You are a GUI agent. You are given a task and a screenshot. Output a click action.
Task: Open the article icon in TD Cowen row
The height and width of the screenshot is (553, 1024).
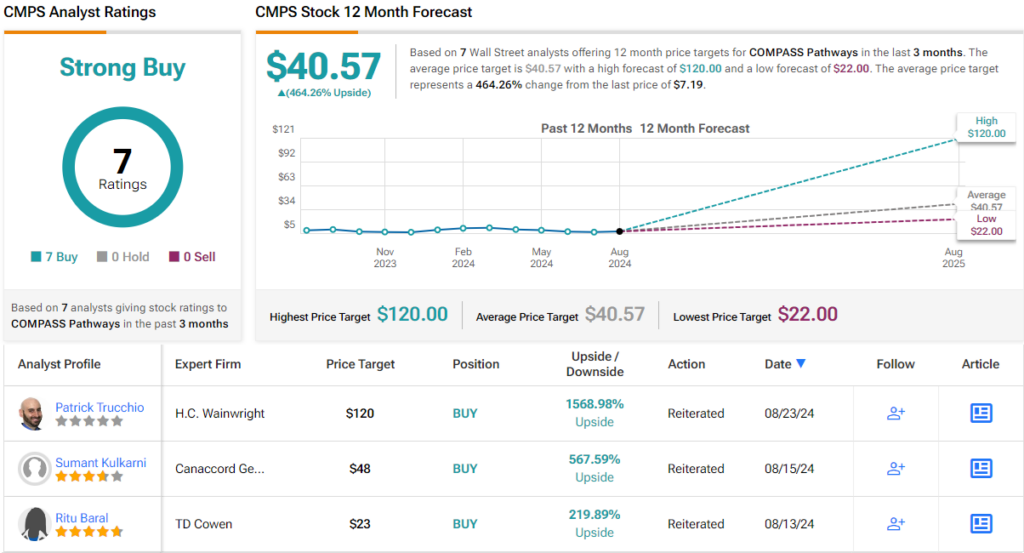tap(980, 523)
